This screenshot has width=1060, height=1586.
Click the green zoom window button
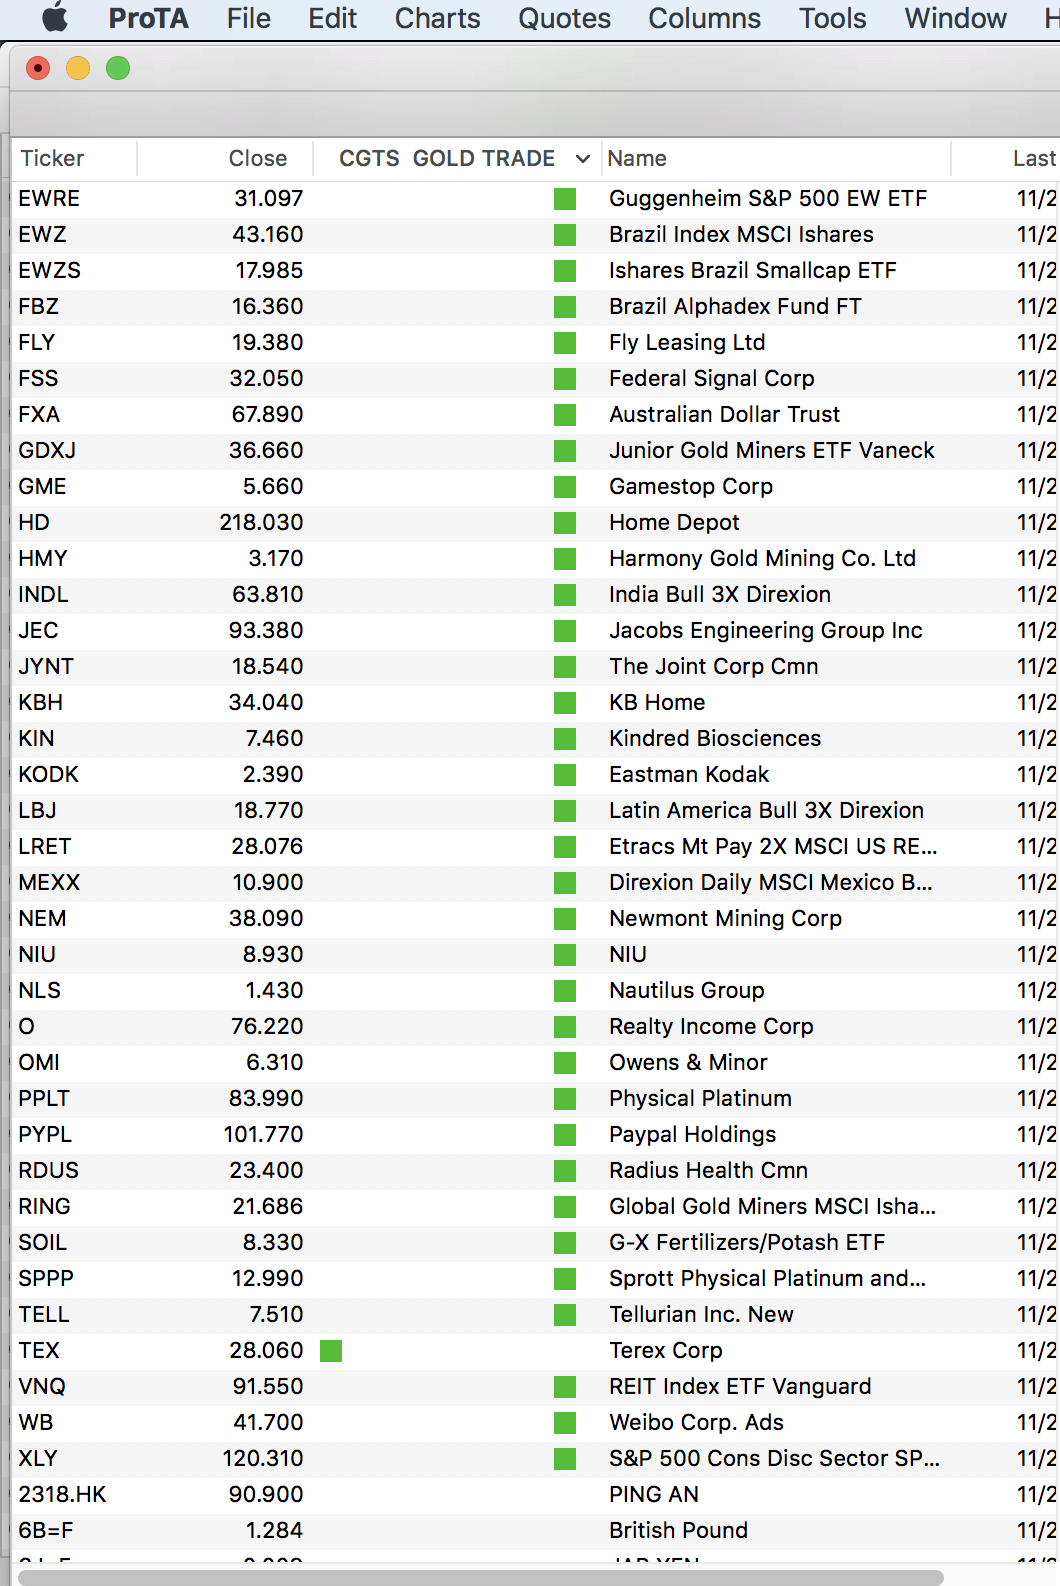click(x=118, y=68)
